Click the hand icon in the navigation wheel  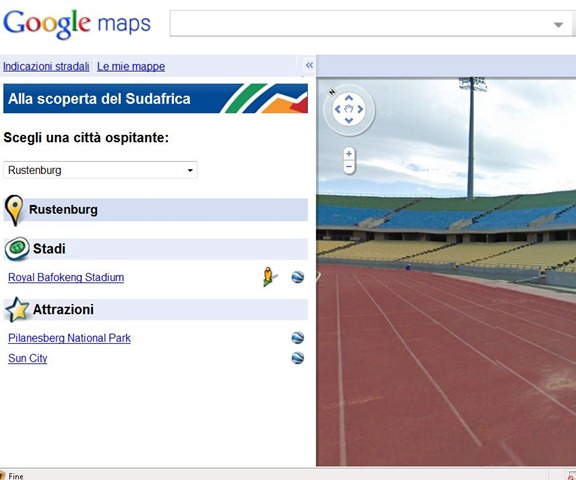tap(349, 109)
